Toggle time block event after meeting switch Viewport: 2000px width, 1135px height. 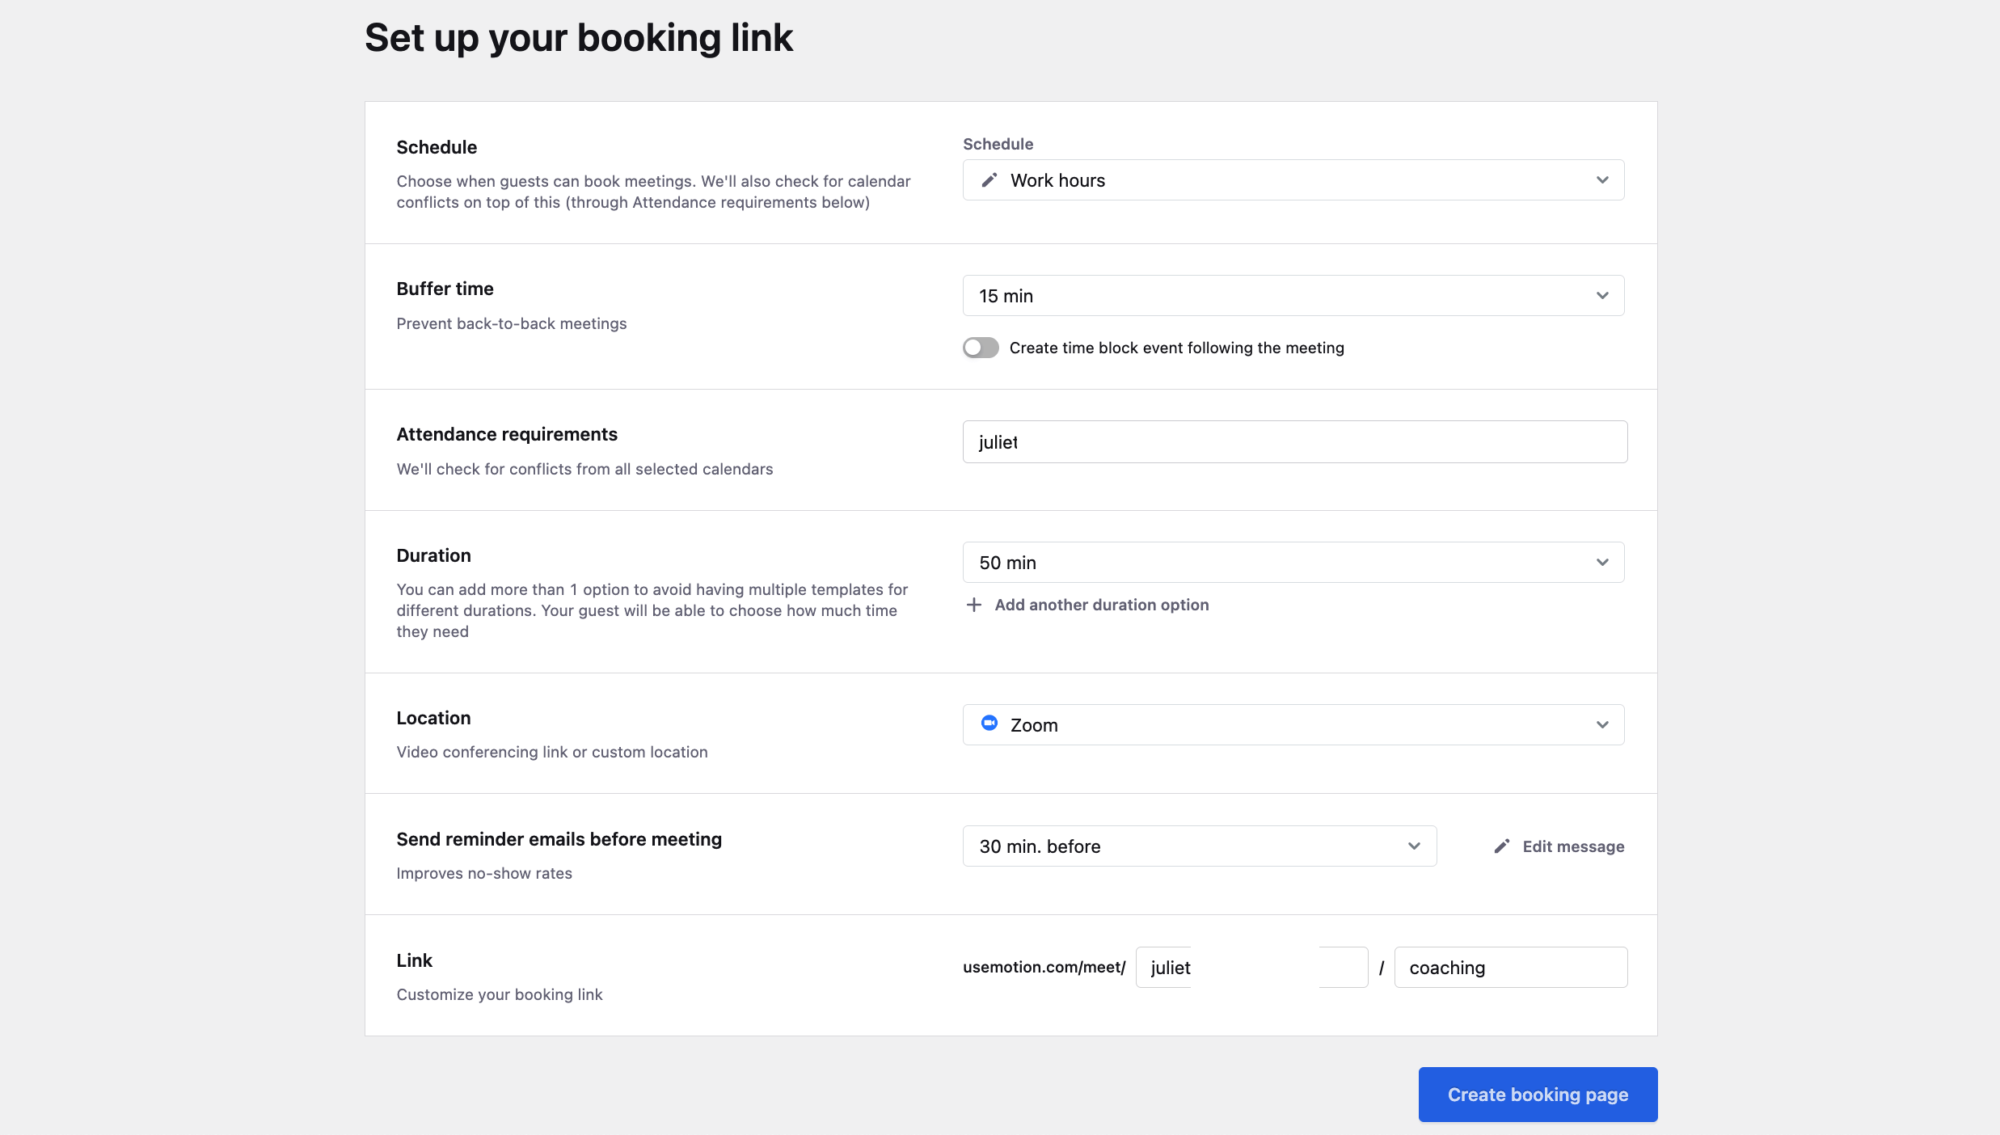point(981,347)
